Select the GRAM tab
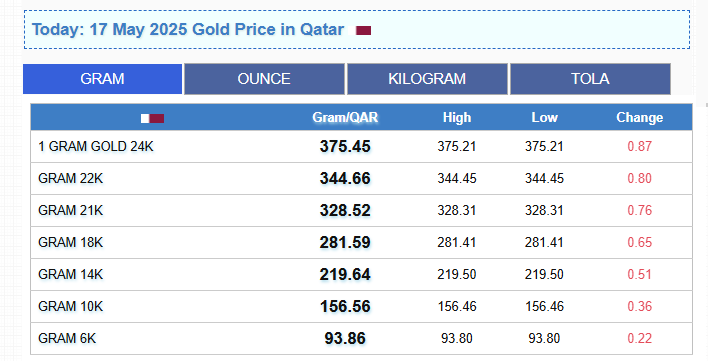This screenshot has height=361, width=708. [102, 79]
